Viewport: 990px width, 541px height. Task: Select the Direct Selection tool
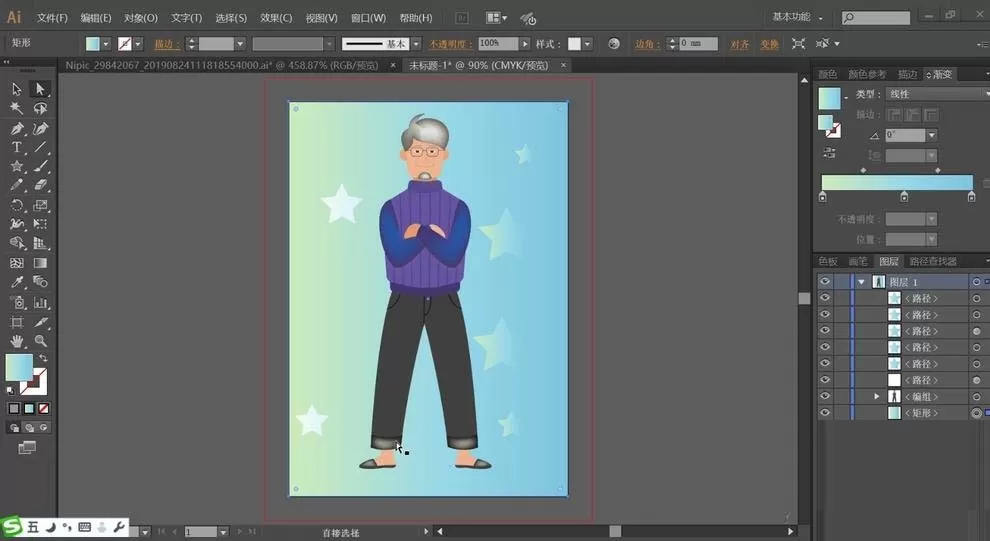tap(40, 90)
